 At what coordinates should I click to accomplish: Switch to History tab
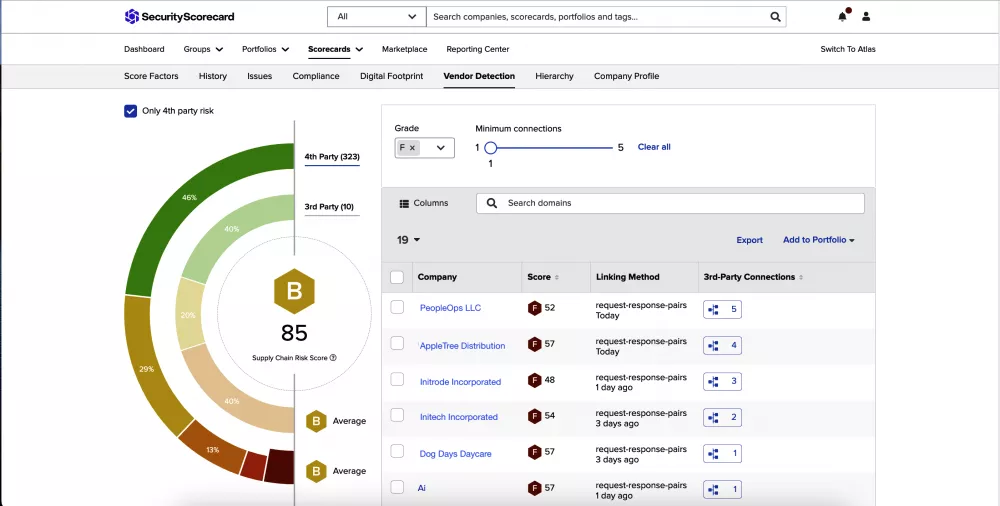(213, 76)
